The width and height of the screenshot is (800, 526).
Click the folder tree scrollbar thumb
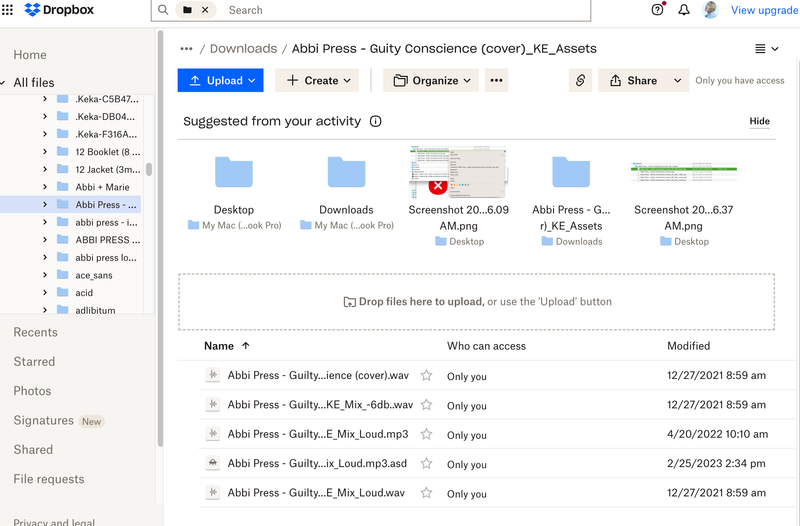[x=148, y=169]
